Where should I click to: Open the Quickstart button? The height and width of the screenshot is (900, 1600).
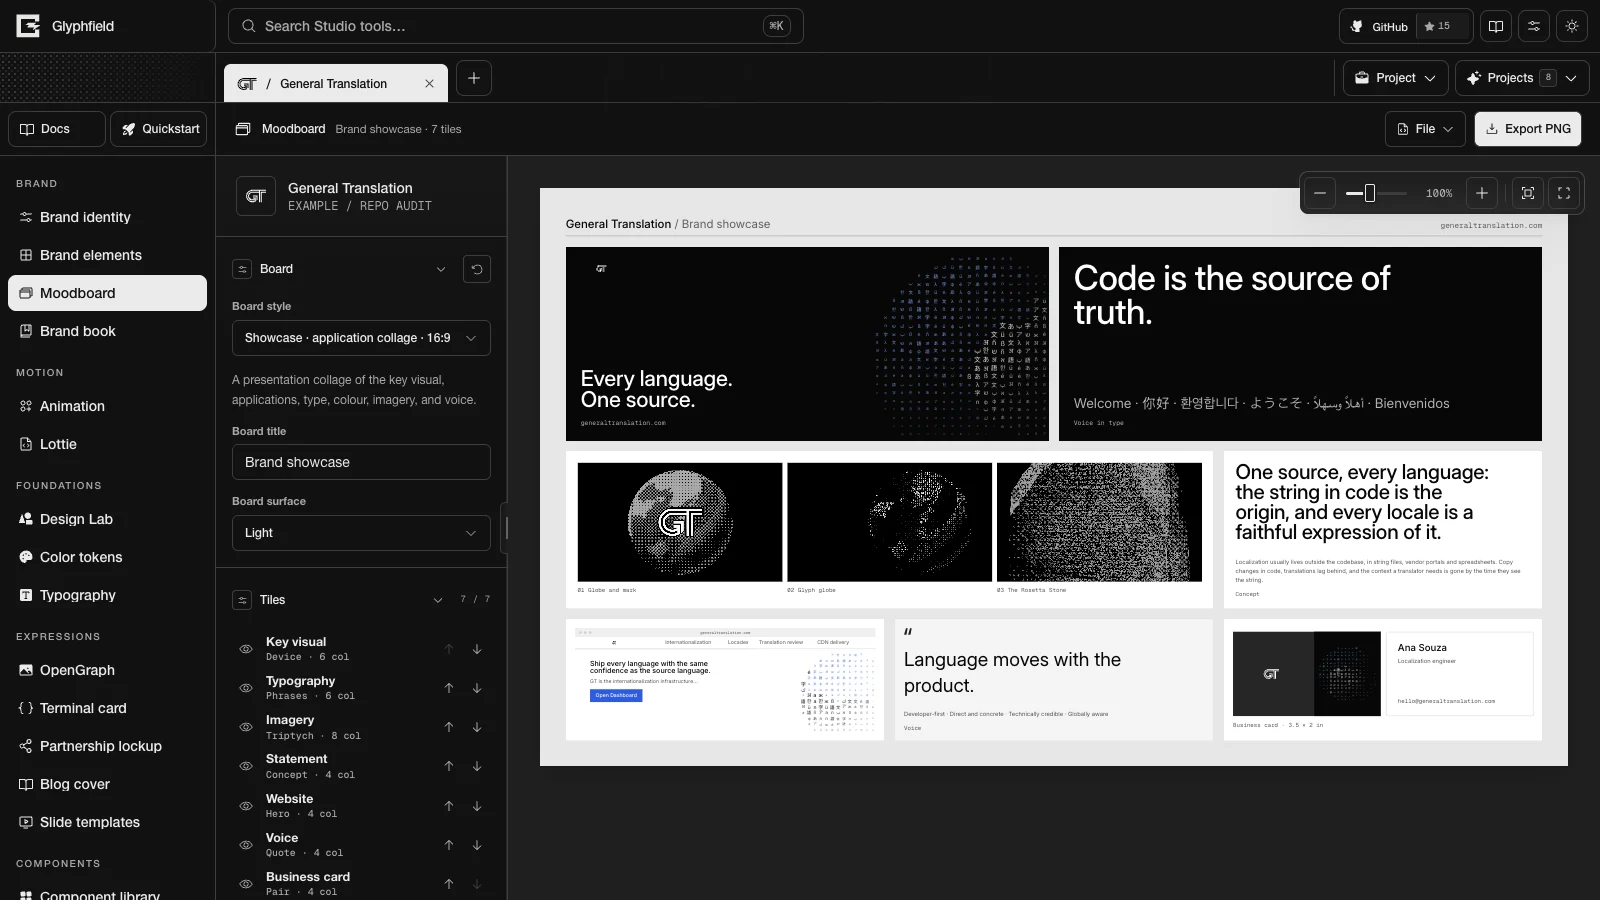coord(159,129)
